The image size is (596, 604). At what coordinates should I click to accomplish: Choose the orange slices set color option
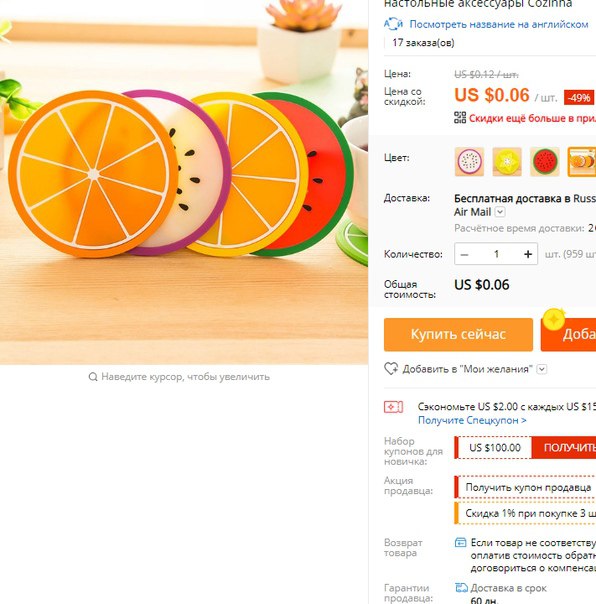(582, 162)
